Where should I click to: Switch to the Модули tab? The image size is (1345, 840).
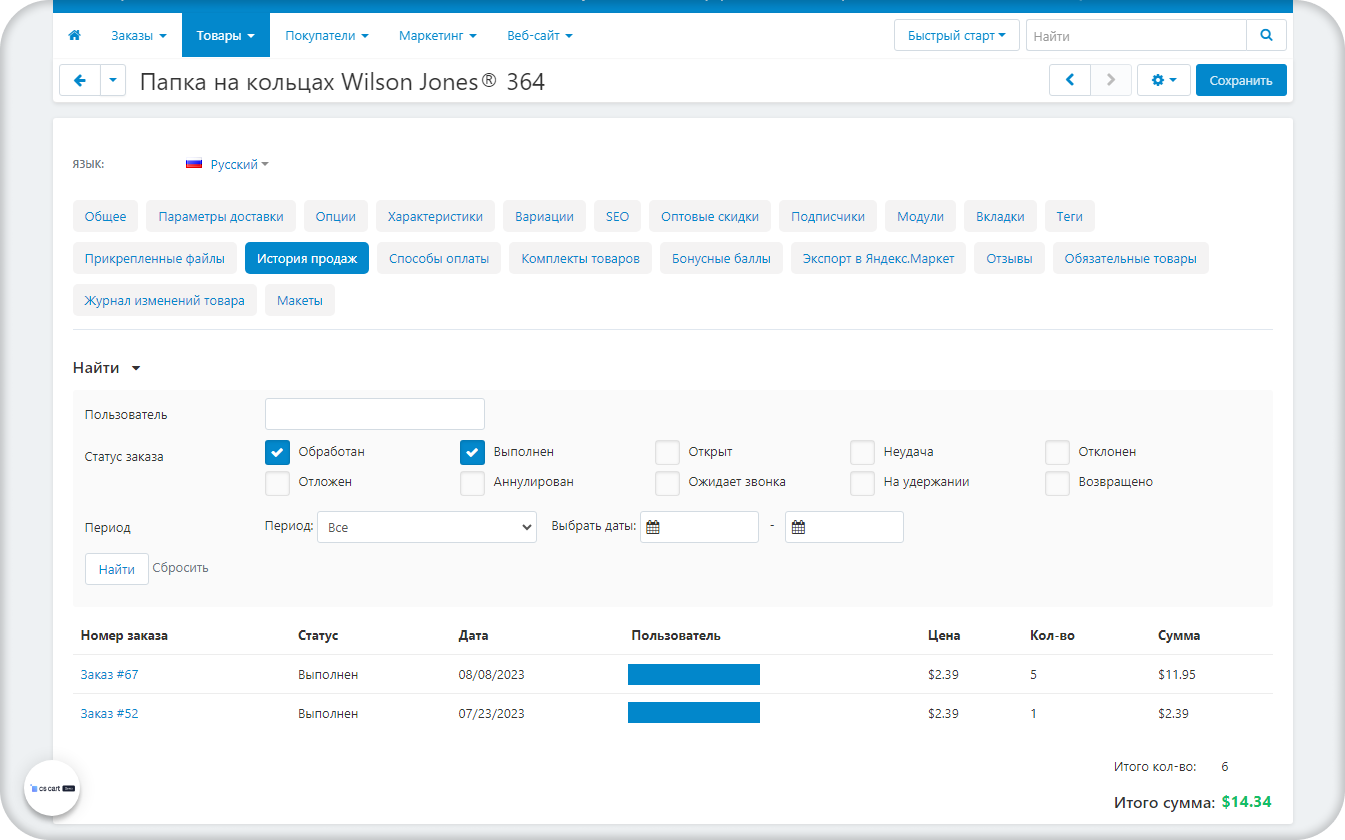click(x=920, y=216)
